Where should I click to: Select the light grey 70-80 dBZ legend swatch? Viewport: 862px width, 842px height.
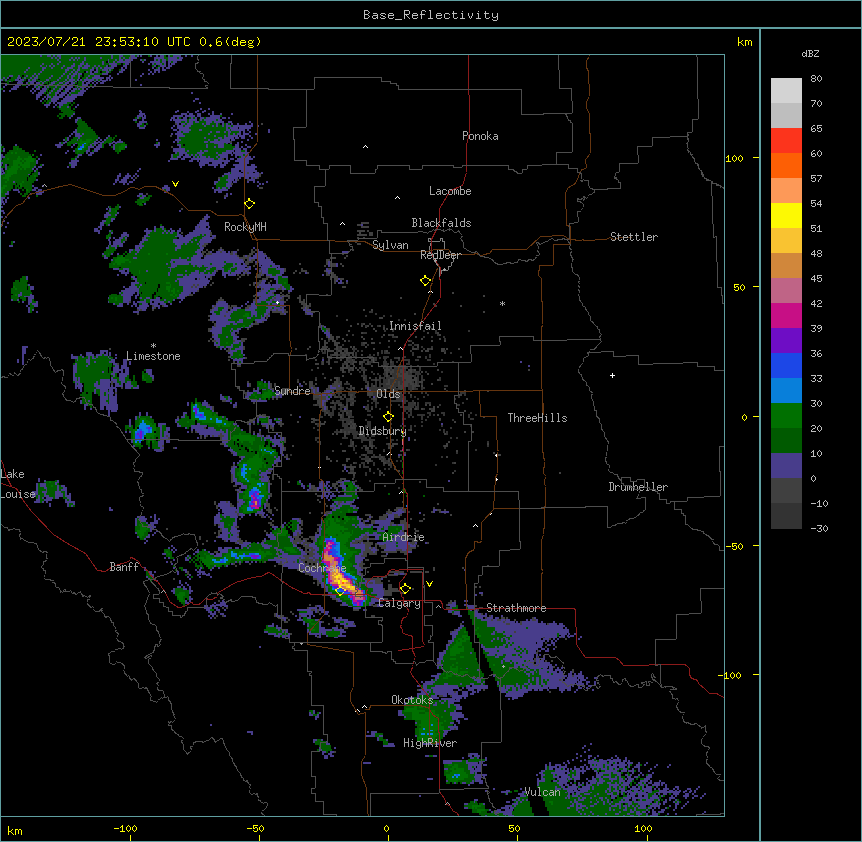coord(786,91)
